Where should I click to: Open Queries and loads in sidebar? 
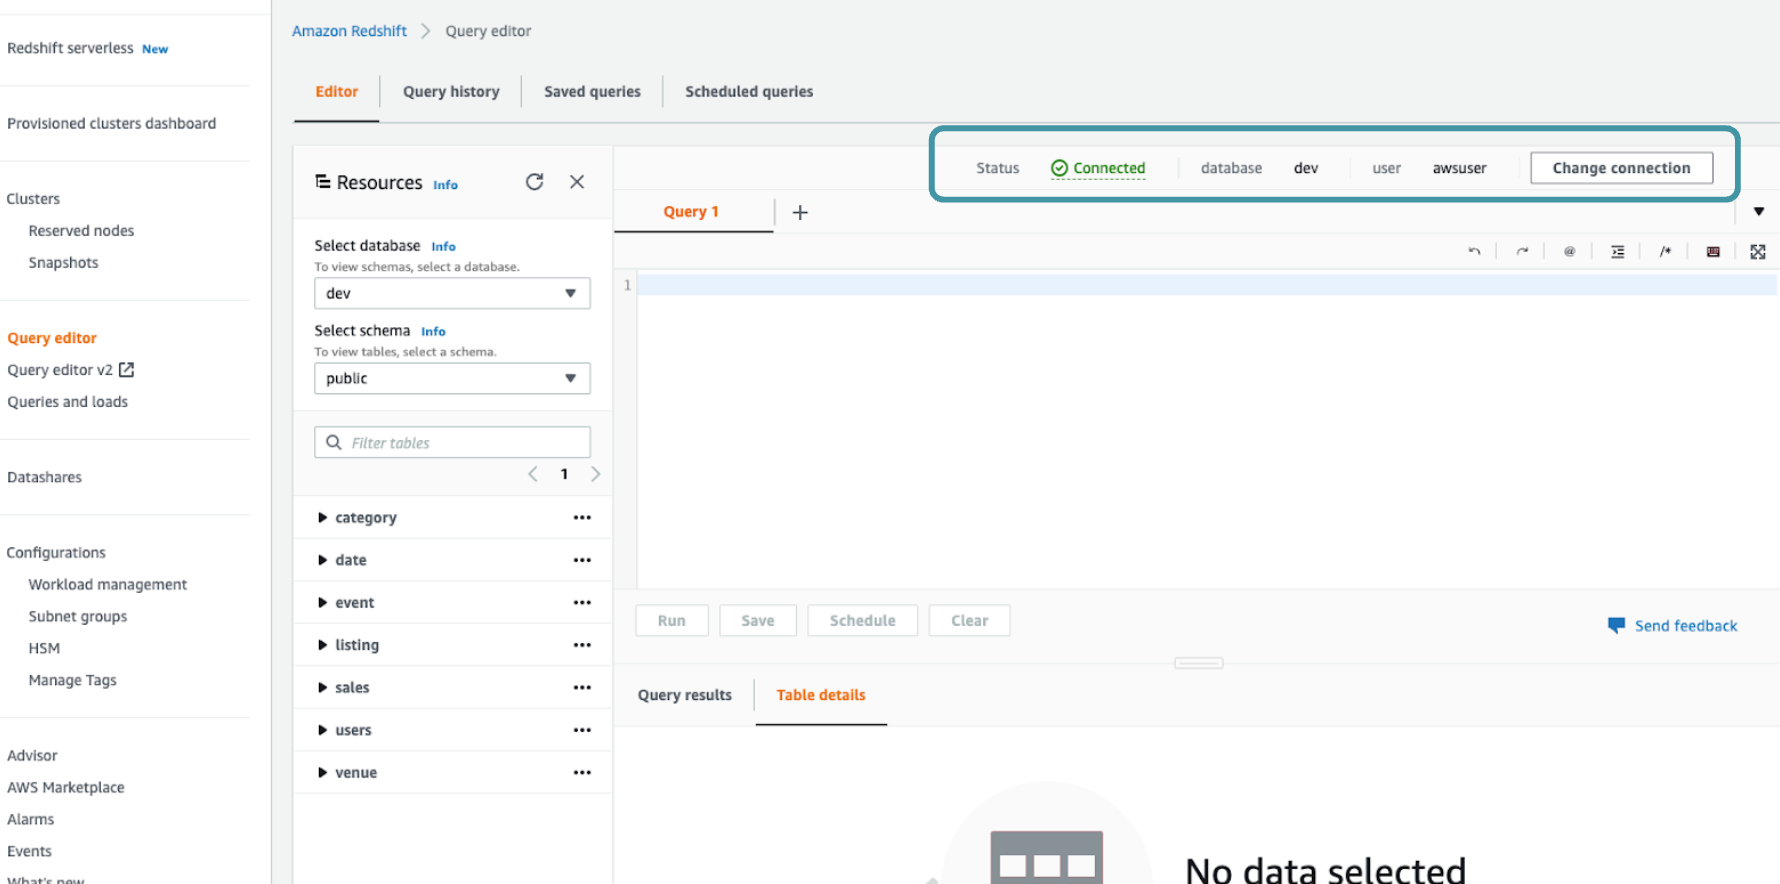[x=68, y=401]
